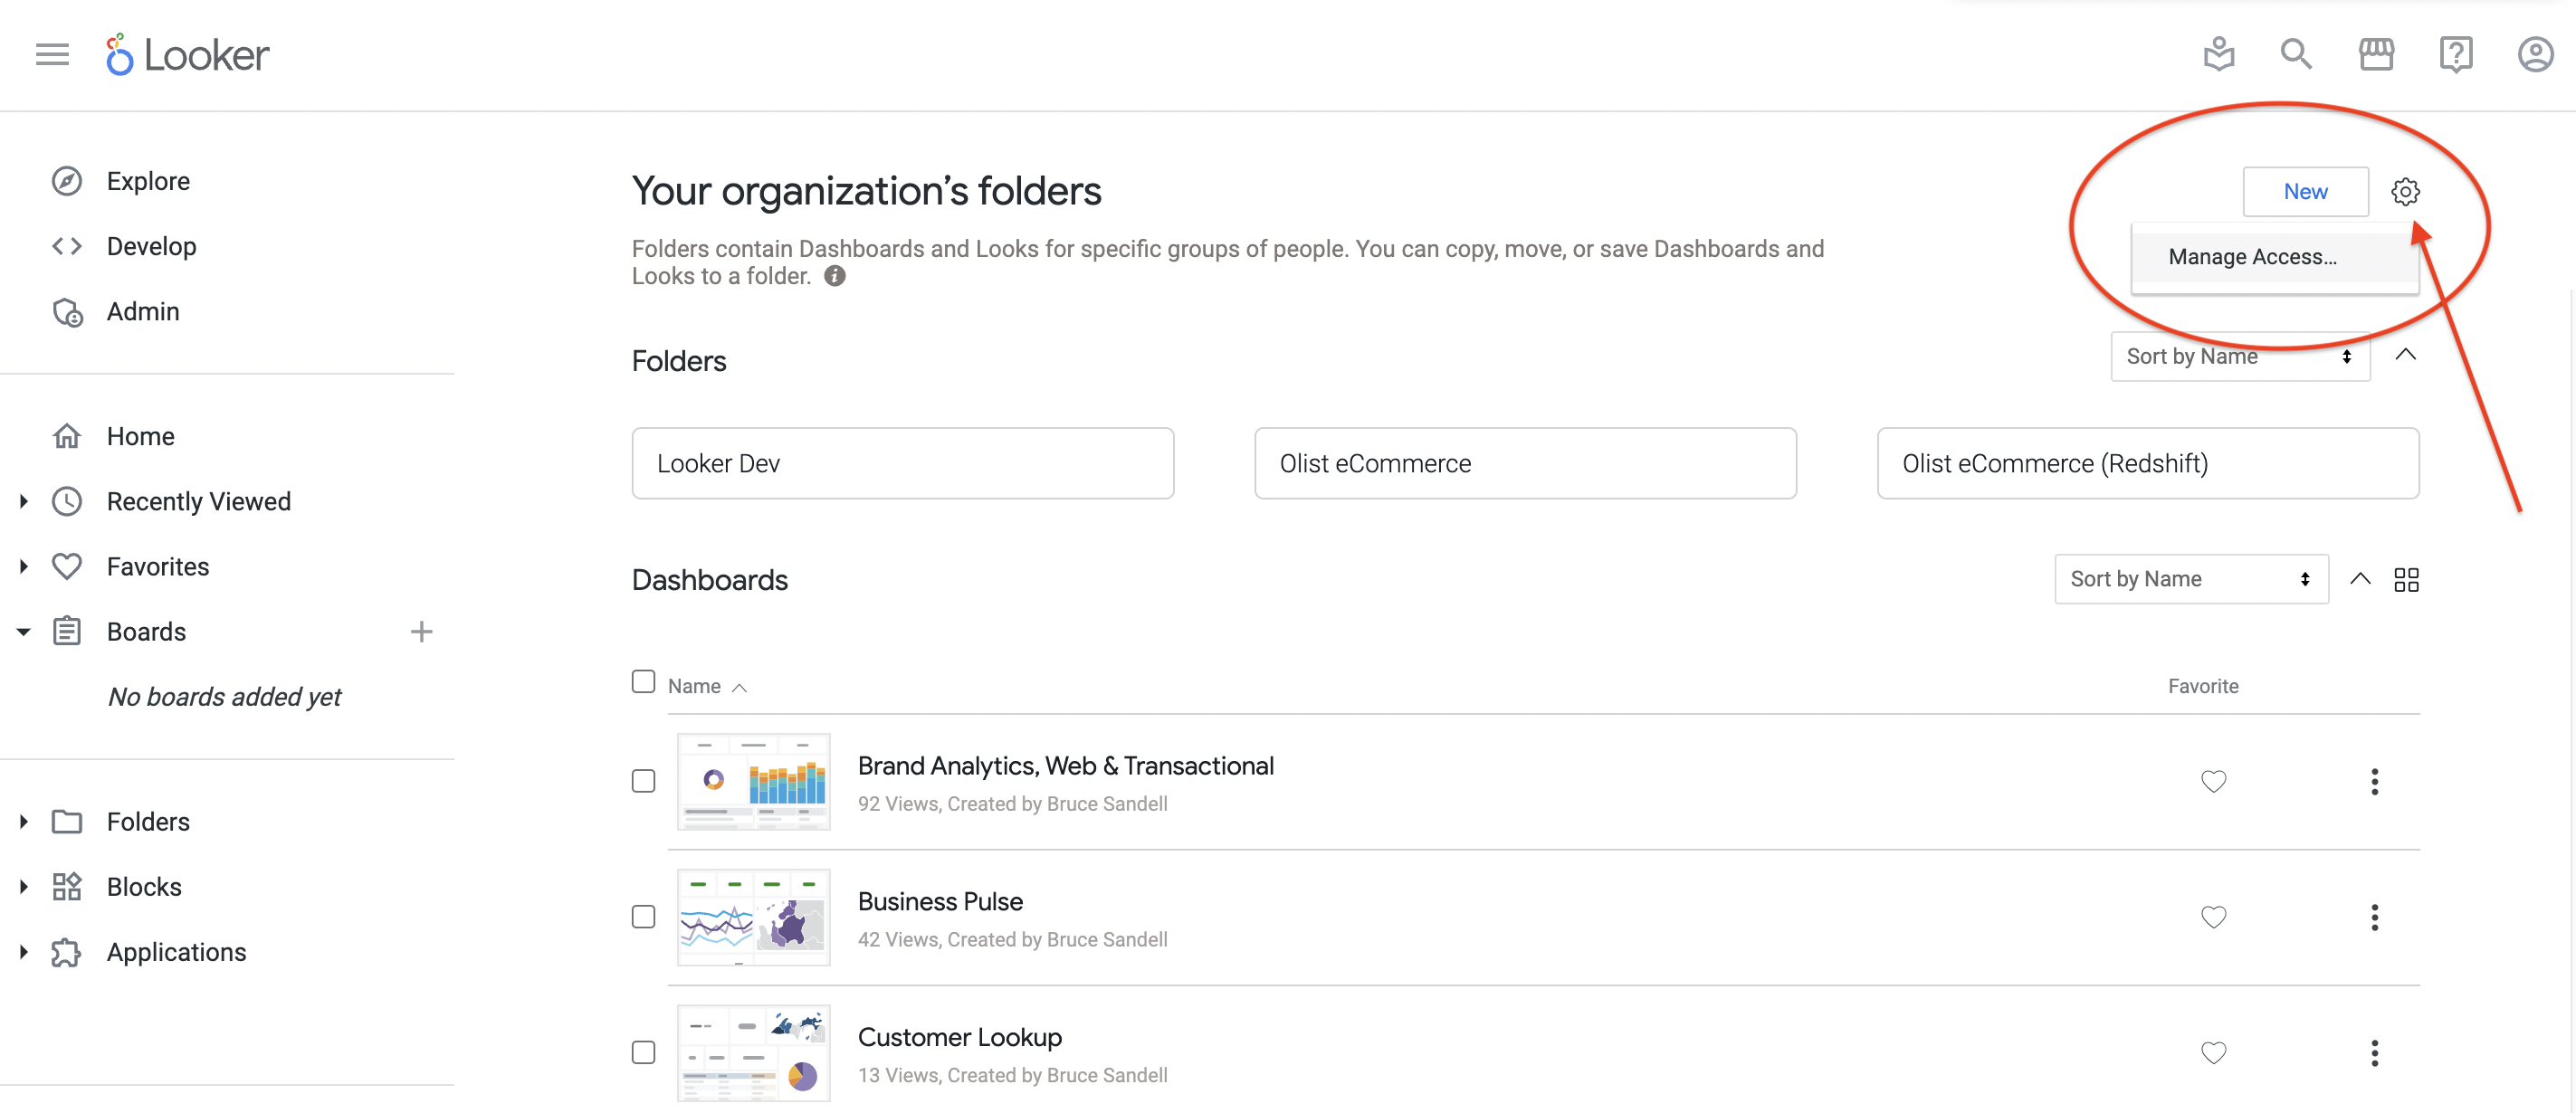Switch dashboards to grid view

[2406, 579]
